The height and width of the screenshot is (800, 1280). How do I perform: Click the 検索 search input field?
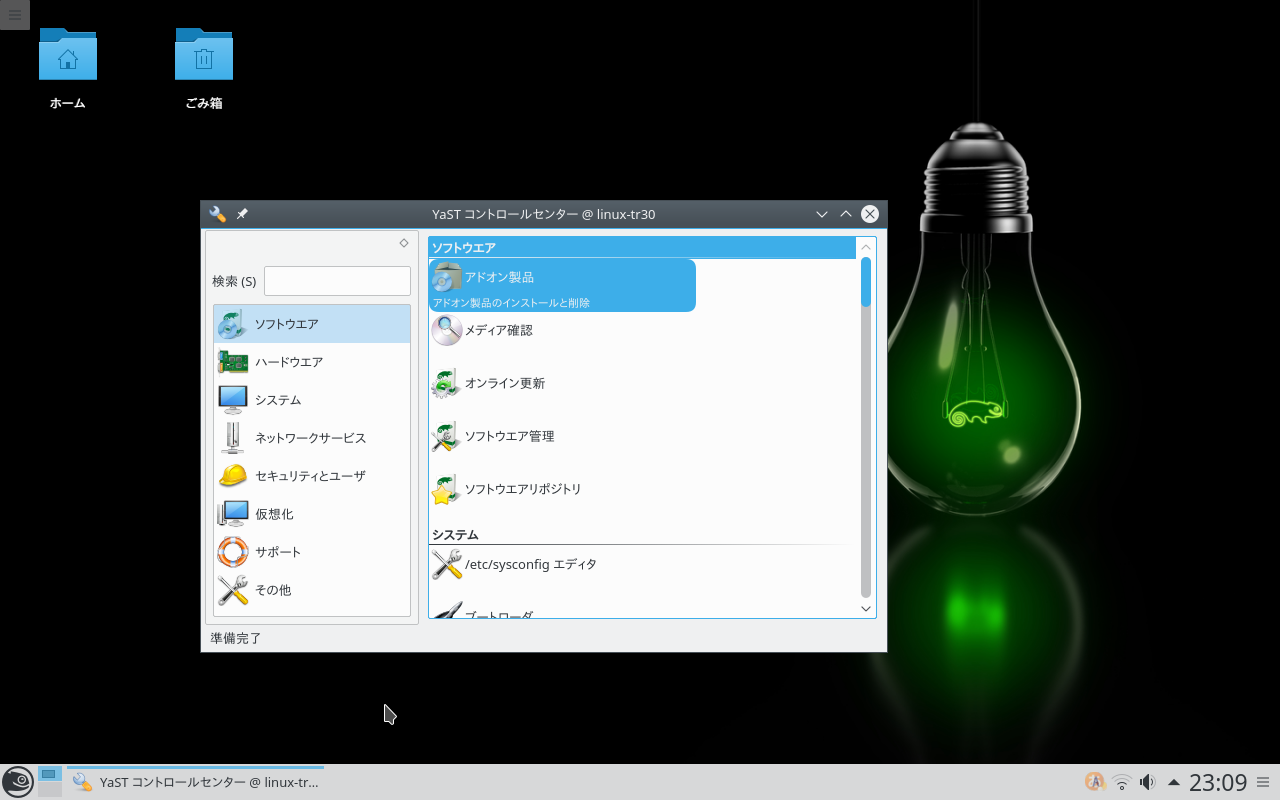pyautogui.click(x=337, y=281)
